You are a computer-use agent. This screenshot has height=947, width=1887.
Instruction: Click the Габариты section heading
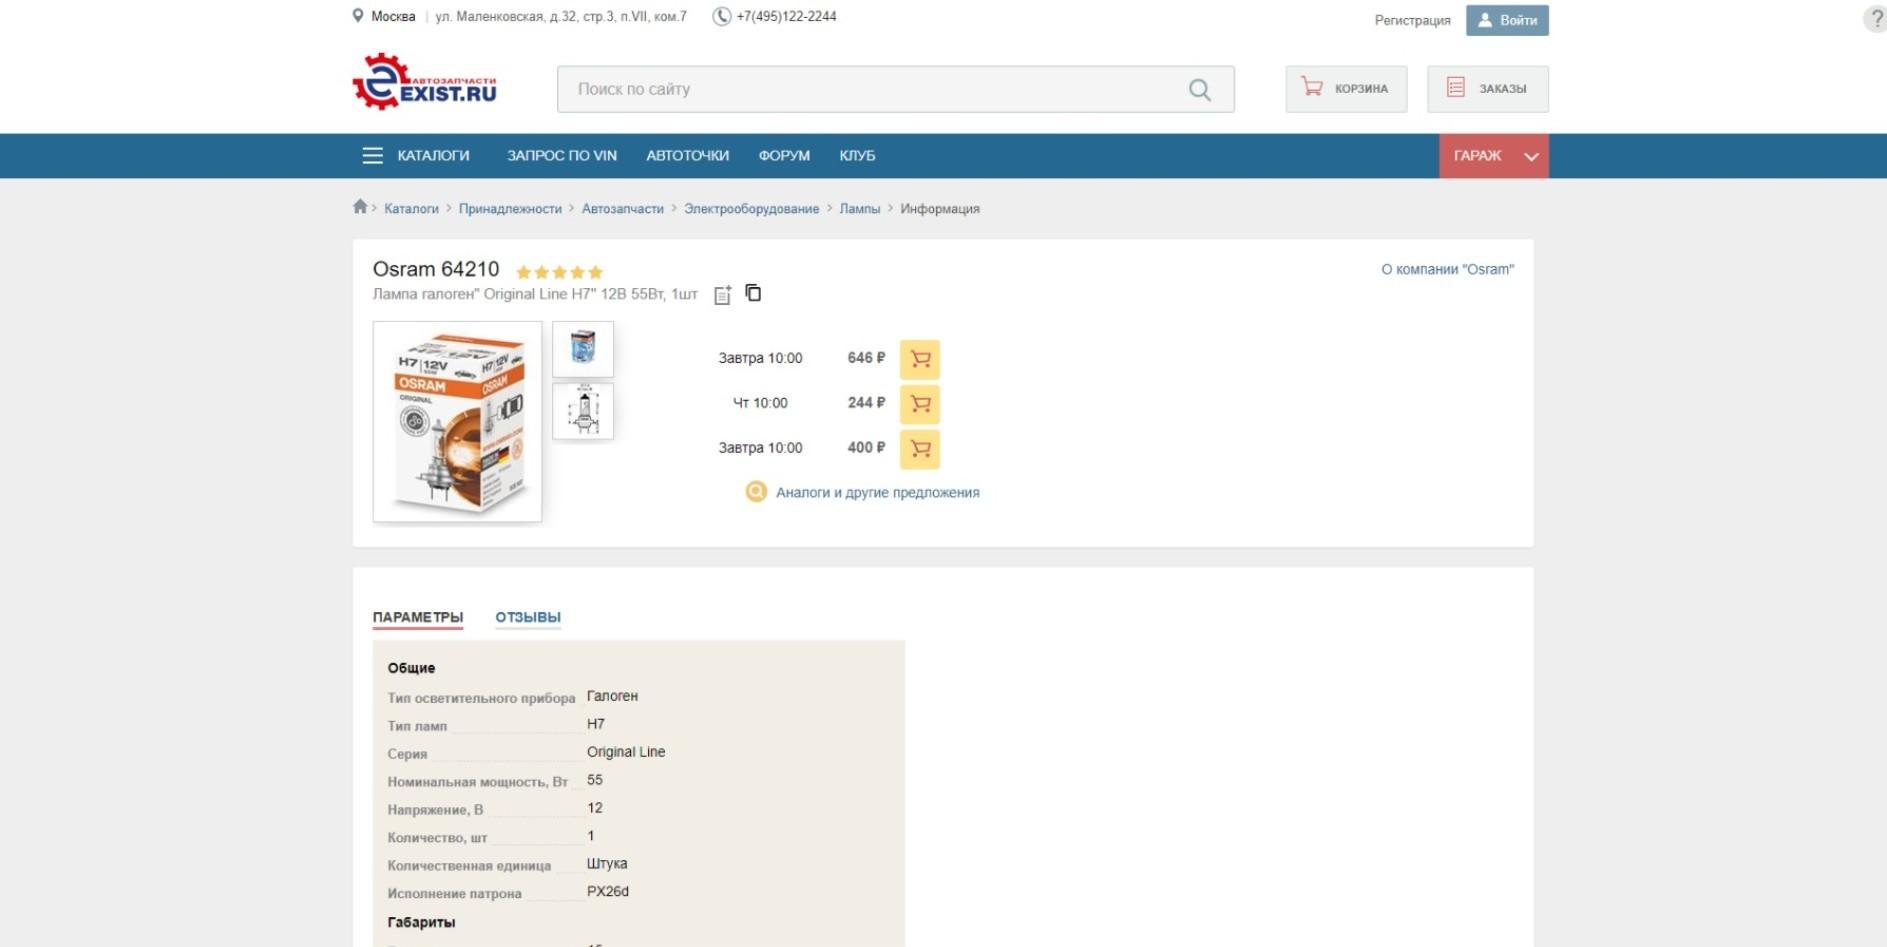click(x=421, y=922)
